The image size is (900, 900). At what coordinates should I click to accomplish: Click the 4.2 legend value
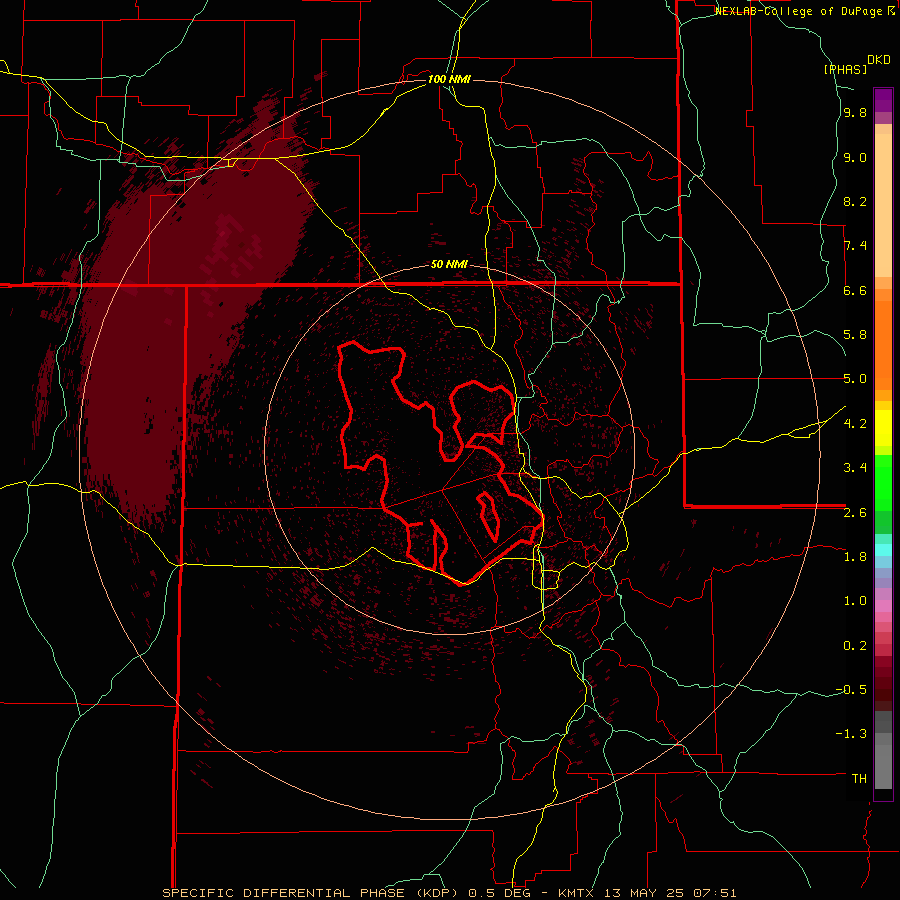[x=855, y=424]
